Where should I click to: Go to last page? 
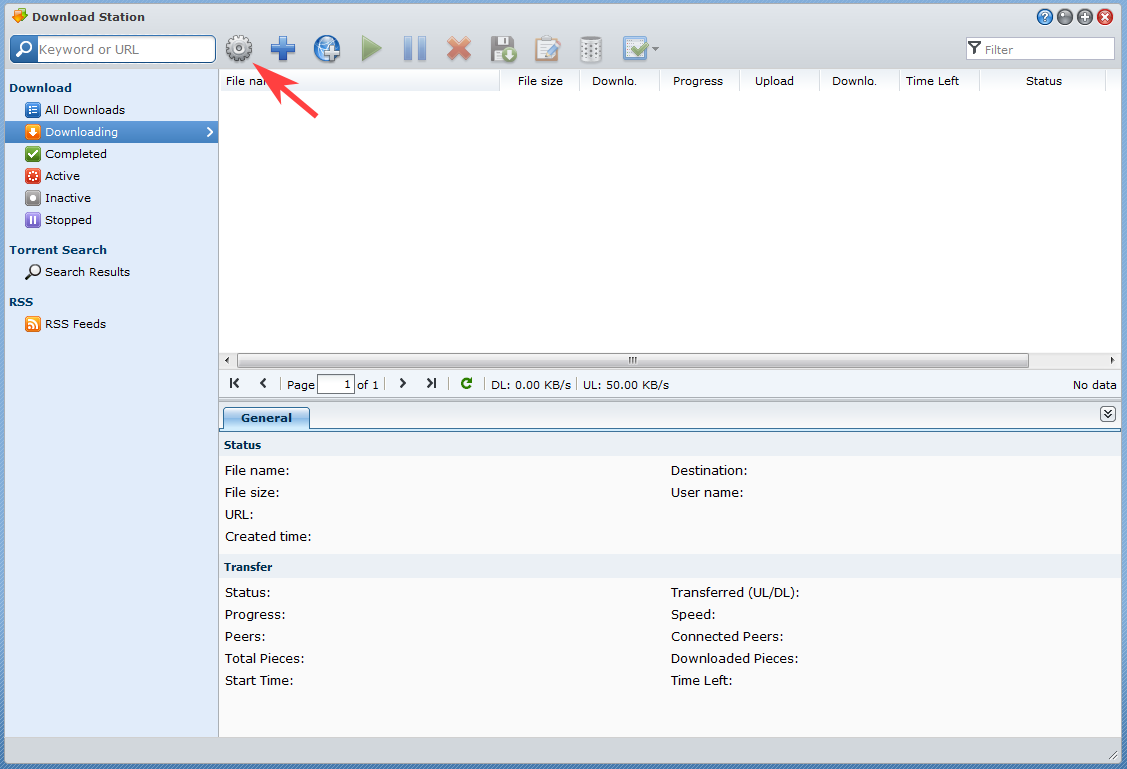coord(431,384)
